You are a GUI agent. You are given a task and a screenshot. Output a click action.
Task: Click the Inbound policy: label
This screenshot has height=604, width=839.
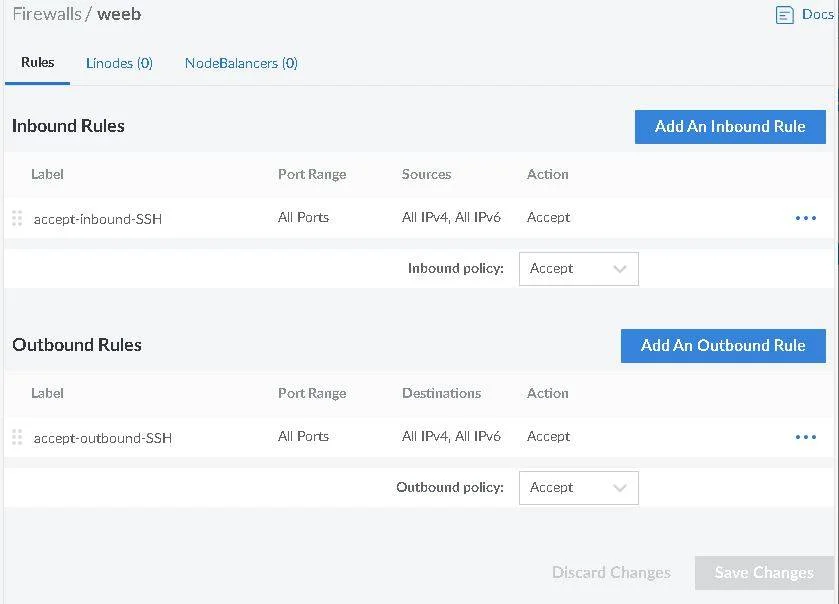pos(456,268)
